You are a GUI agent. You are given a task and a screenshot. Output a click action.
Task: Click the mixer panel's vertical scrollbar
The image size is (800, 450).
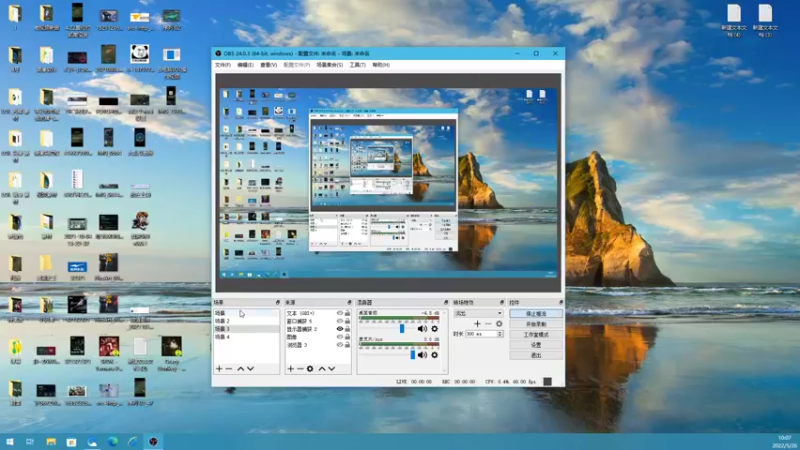click(x=444, y=341)
